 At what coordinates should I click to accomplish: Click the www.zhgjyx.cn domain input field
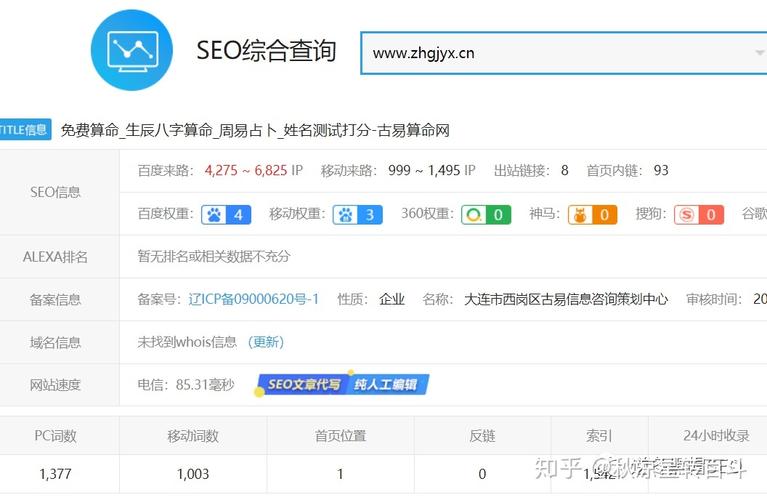tap(564, 53)
